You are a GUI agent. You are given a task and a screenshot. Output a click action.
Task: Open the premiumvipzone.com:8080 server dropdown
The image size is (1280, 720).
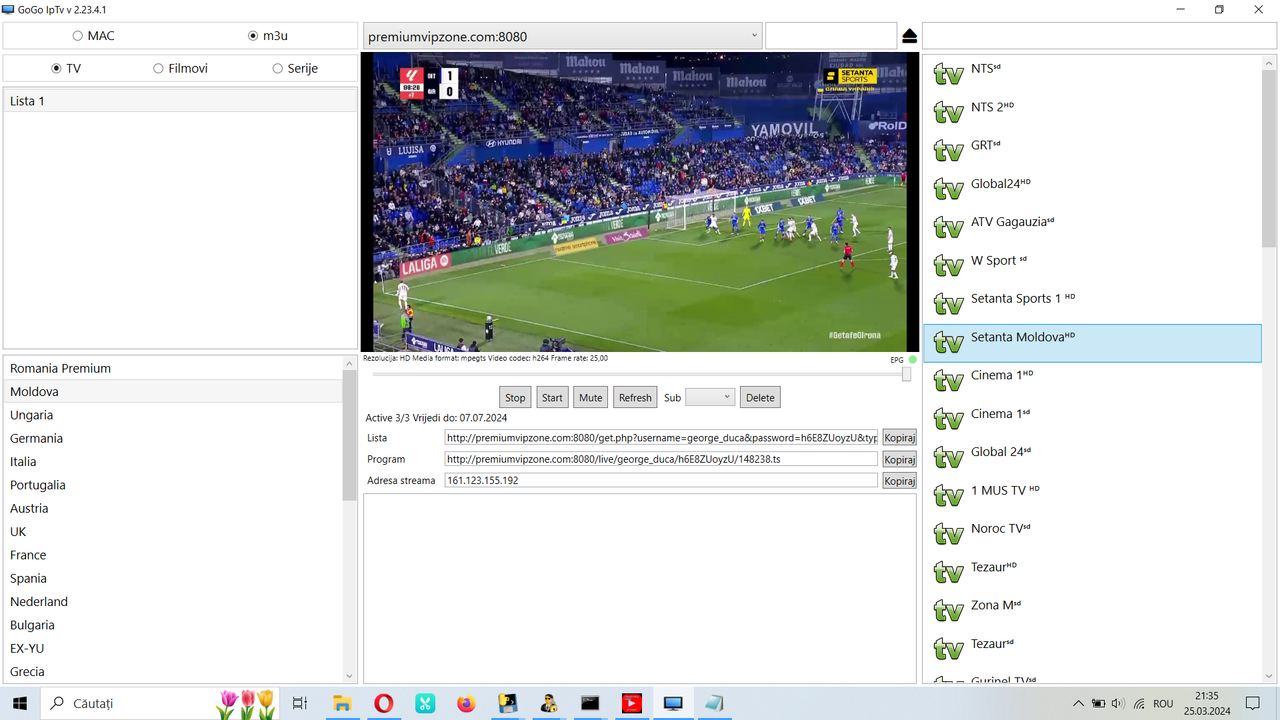[x=561, y=36]
